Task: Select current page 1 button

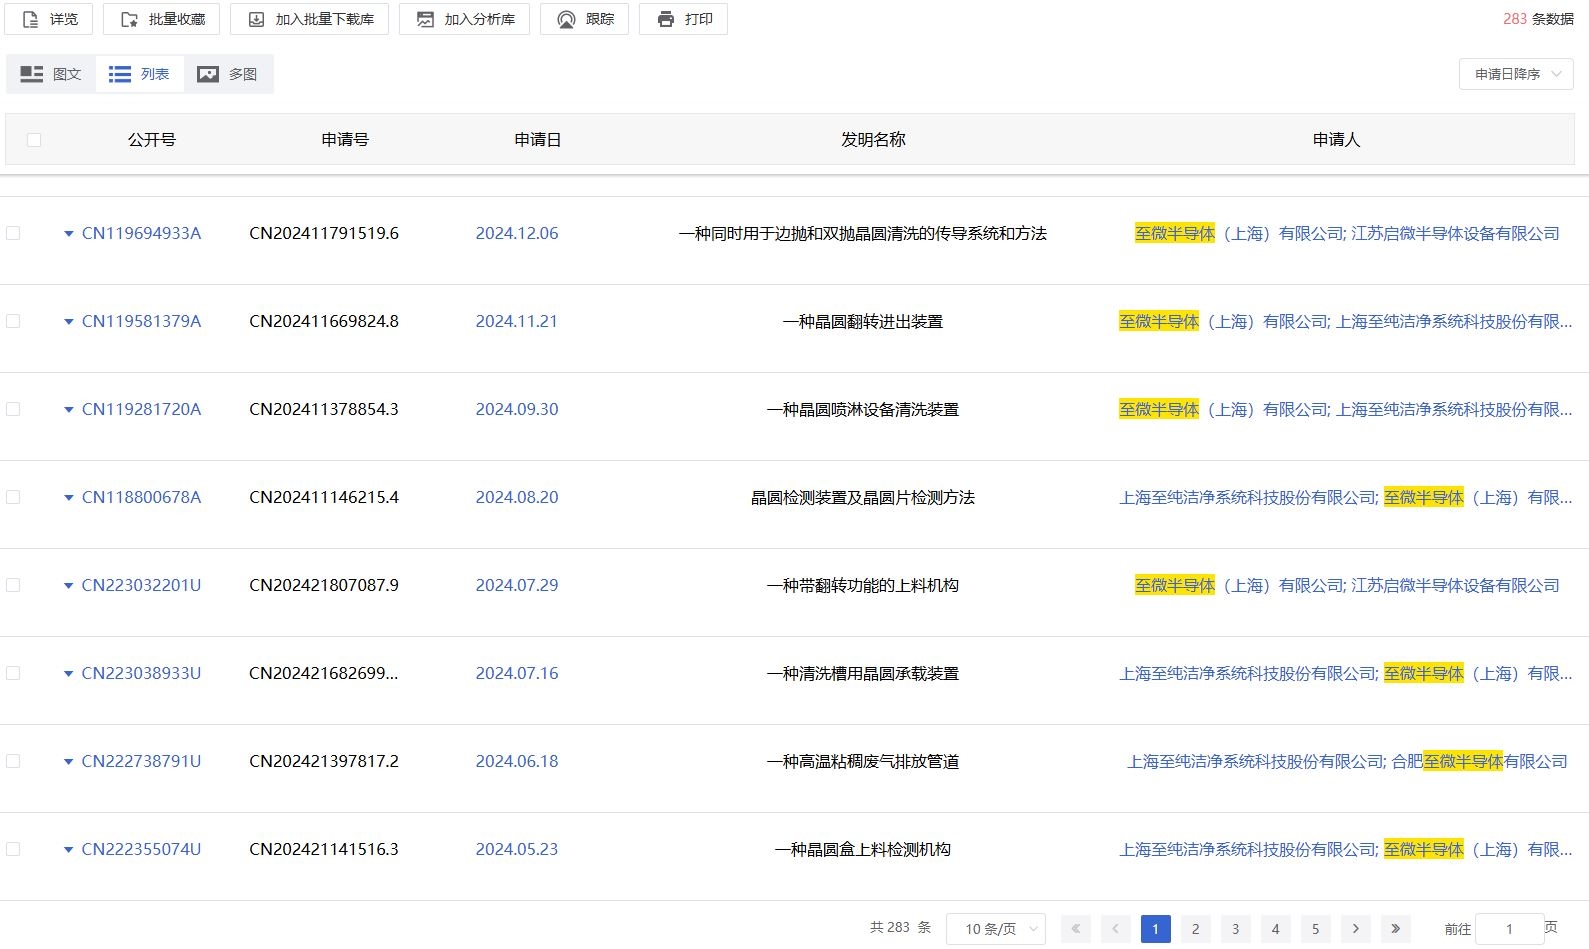Action: [x=1155, y=928]
